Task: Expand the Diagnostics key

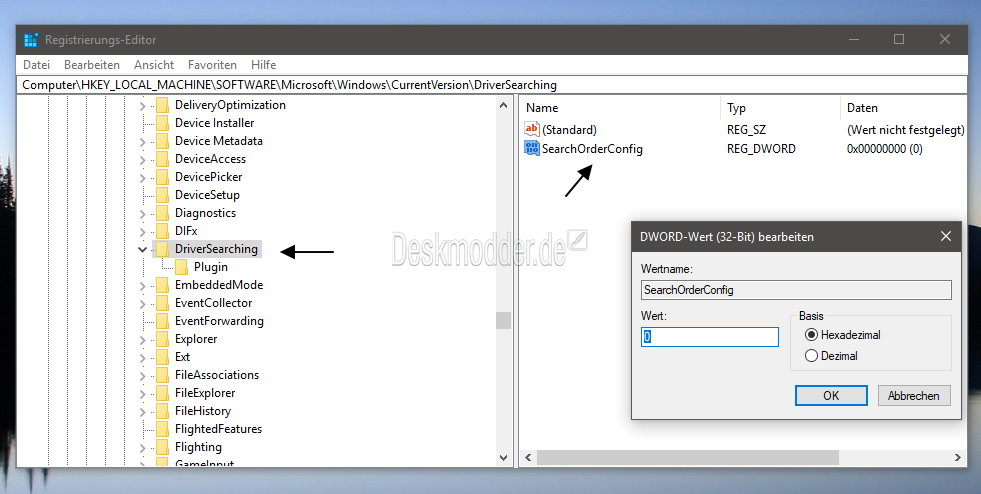Action: (143, 214)
